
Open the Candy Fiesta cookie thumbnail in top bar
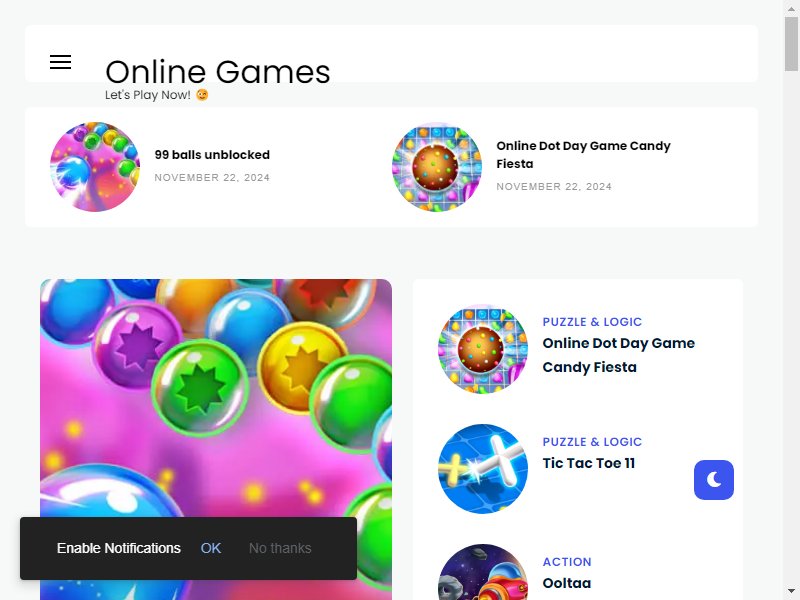click(437, 167)
